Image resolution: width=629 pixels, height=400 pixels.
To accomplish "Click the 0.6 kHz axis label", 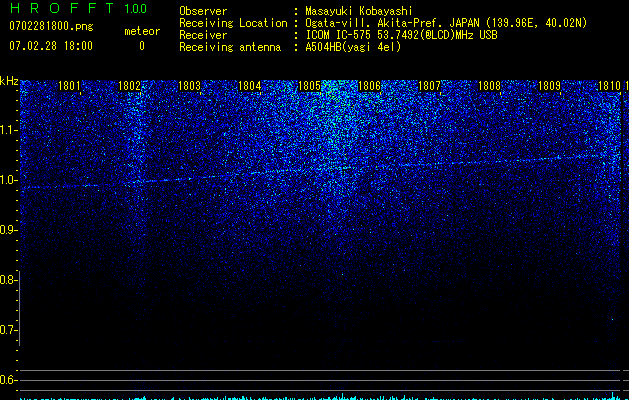I will [8, 380].
